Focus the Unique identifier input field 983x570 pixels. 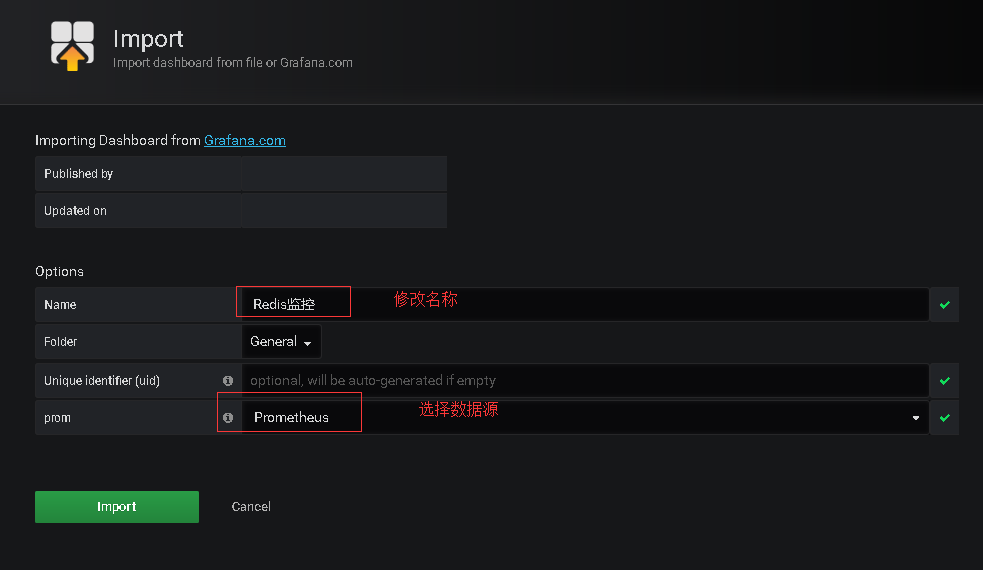(x=580, y=380)
